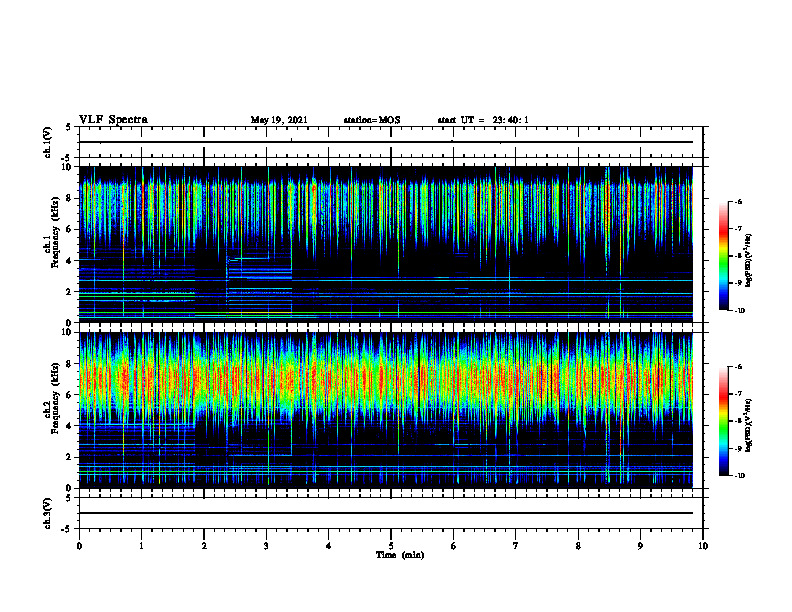Click time axis tick label "5"

(391, 546)
